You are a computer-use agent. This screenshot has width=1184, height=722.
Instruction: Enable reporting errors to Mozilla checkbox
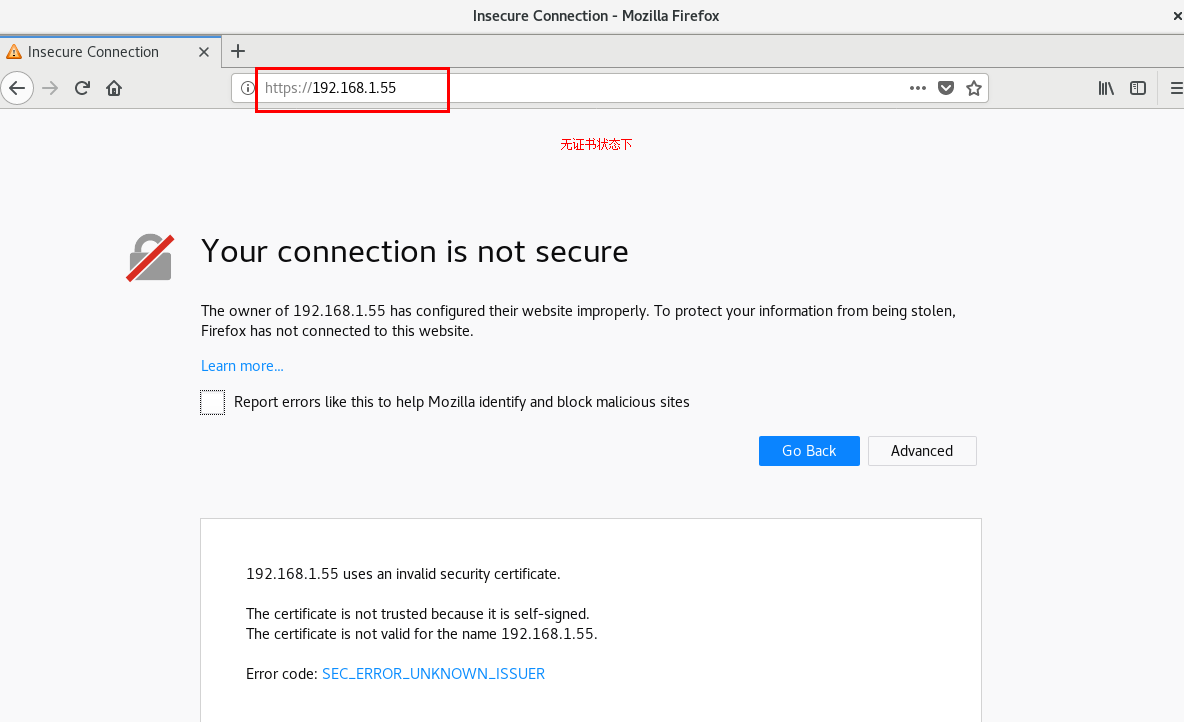point(212,403)
